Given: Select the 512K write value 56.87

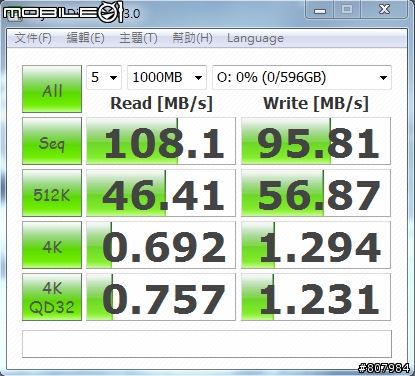Looking at the screenshot, I should (x=316, y=193).
